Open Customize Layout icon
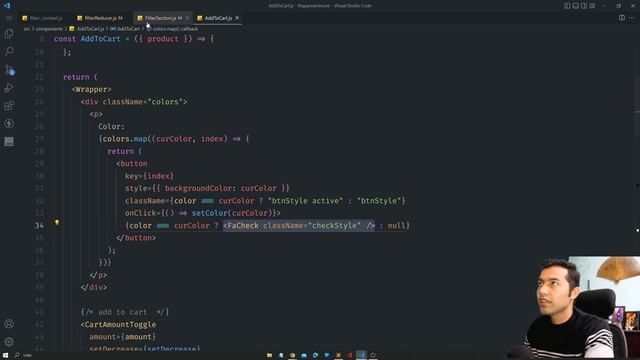 [x=592, y=6]
